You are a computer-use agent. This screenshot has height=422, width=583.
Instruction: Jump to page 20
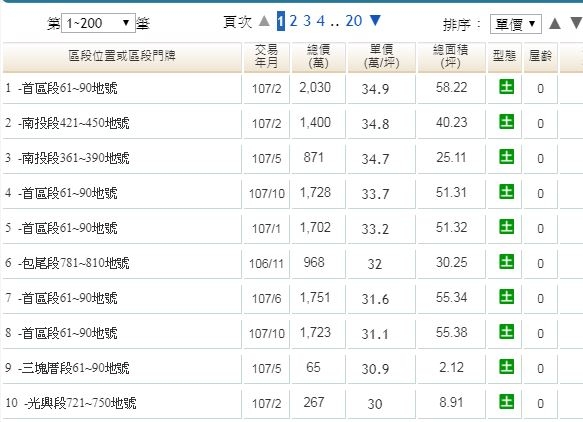pos(354,21)
